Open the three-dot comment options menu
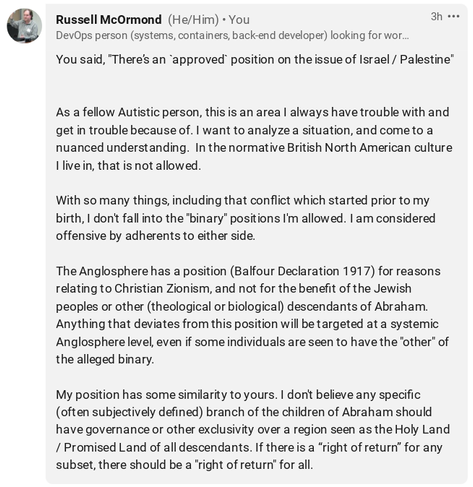 coord(453,16)
